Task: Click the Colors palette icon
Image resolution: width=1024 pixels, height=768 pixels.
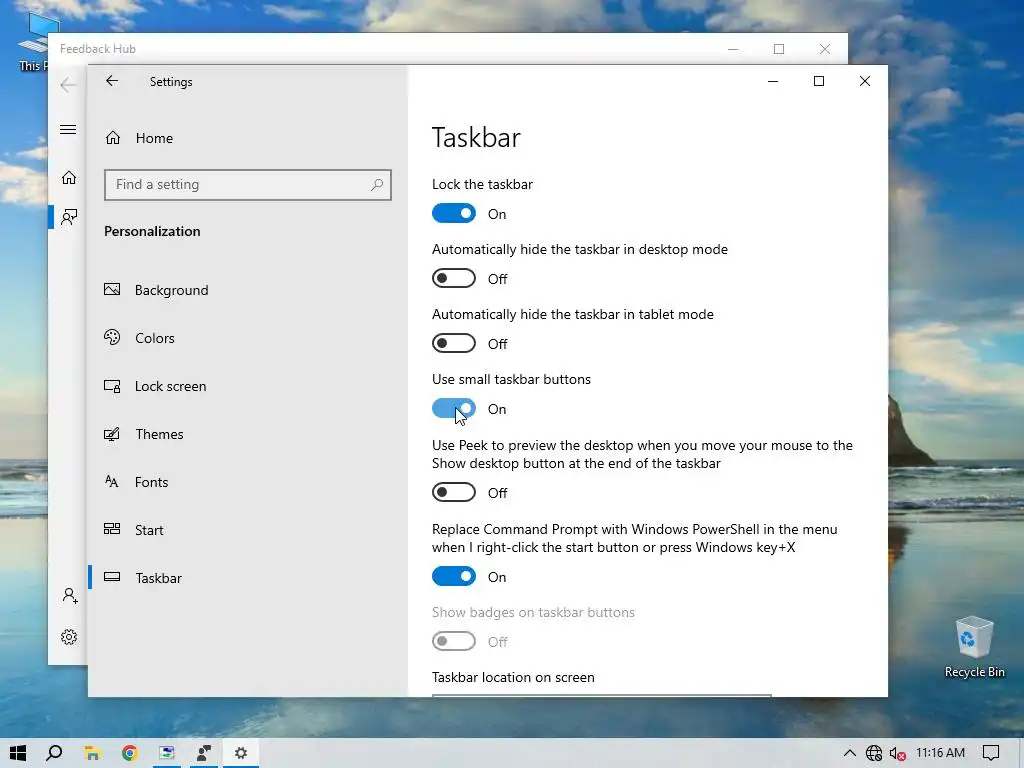Action: tap(112, 337)
